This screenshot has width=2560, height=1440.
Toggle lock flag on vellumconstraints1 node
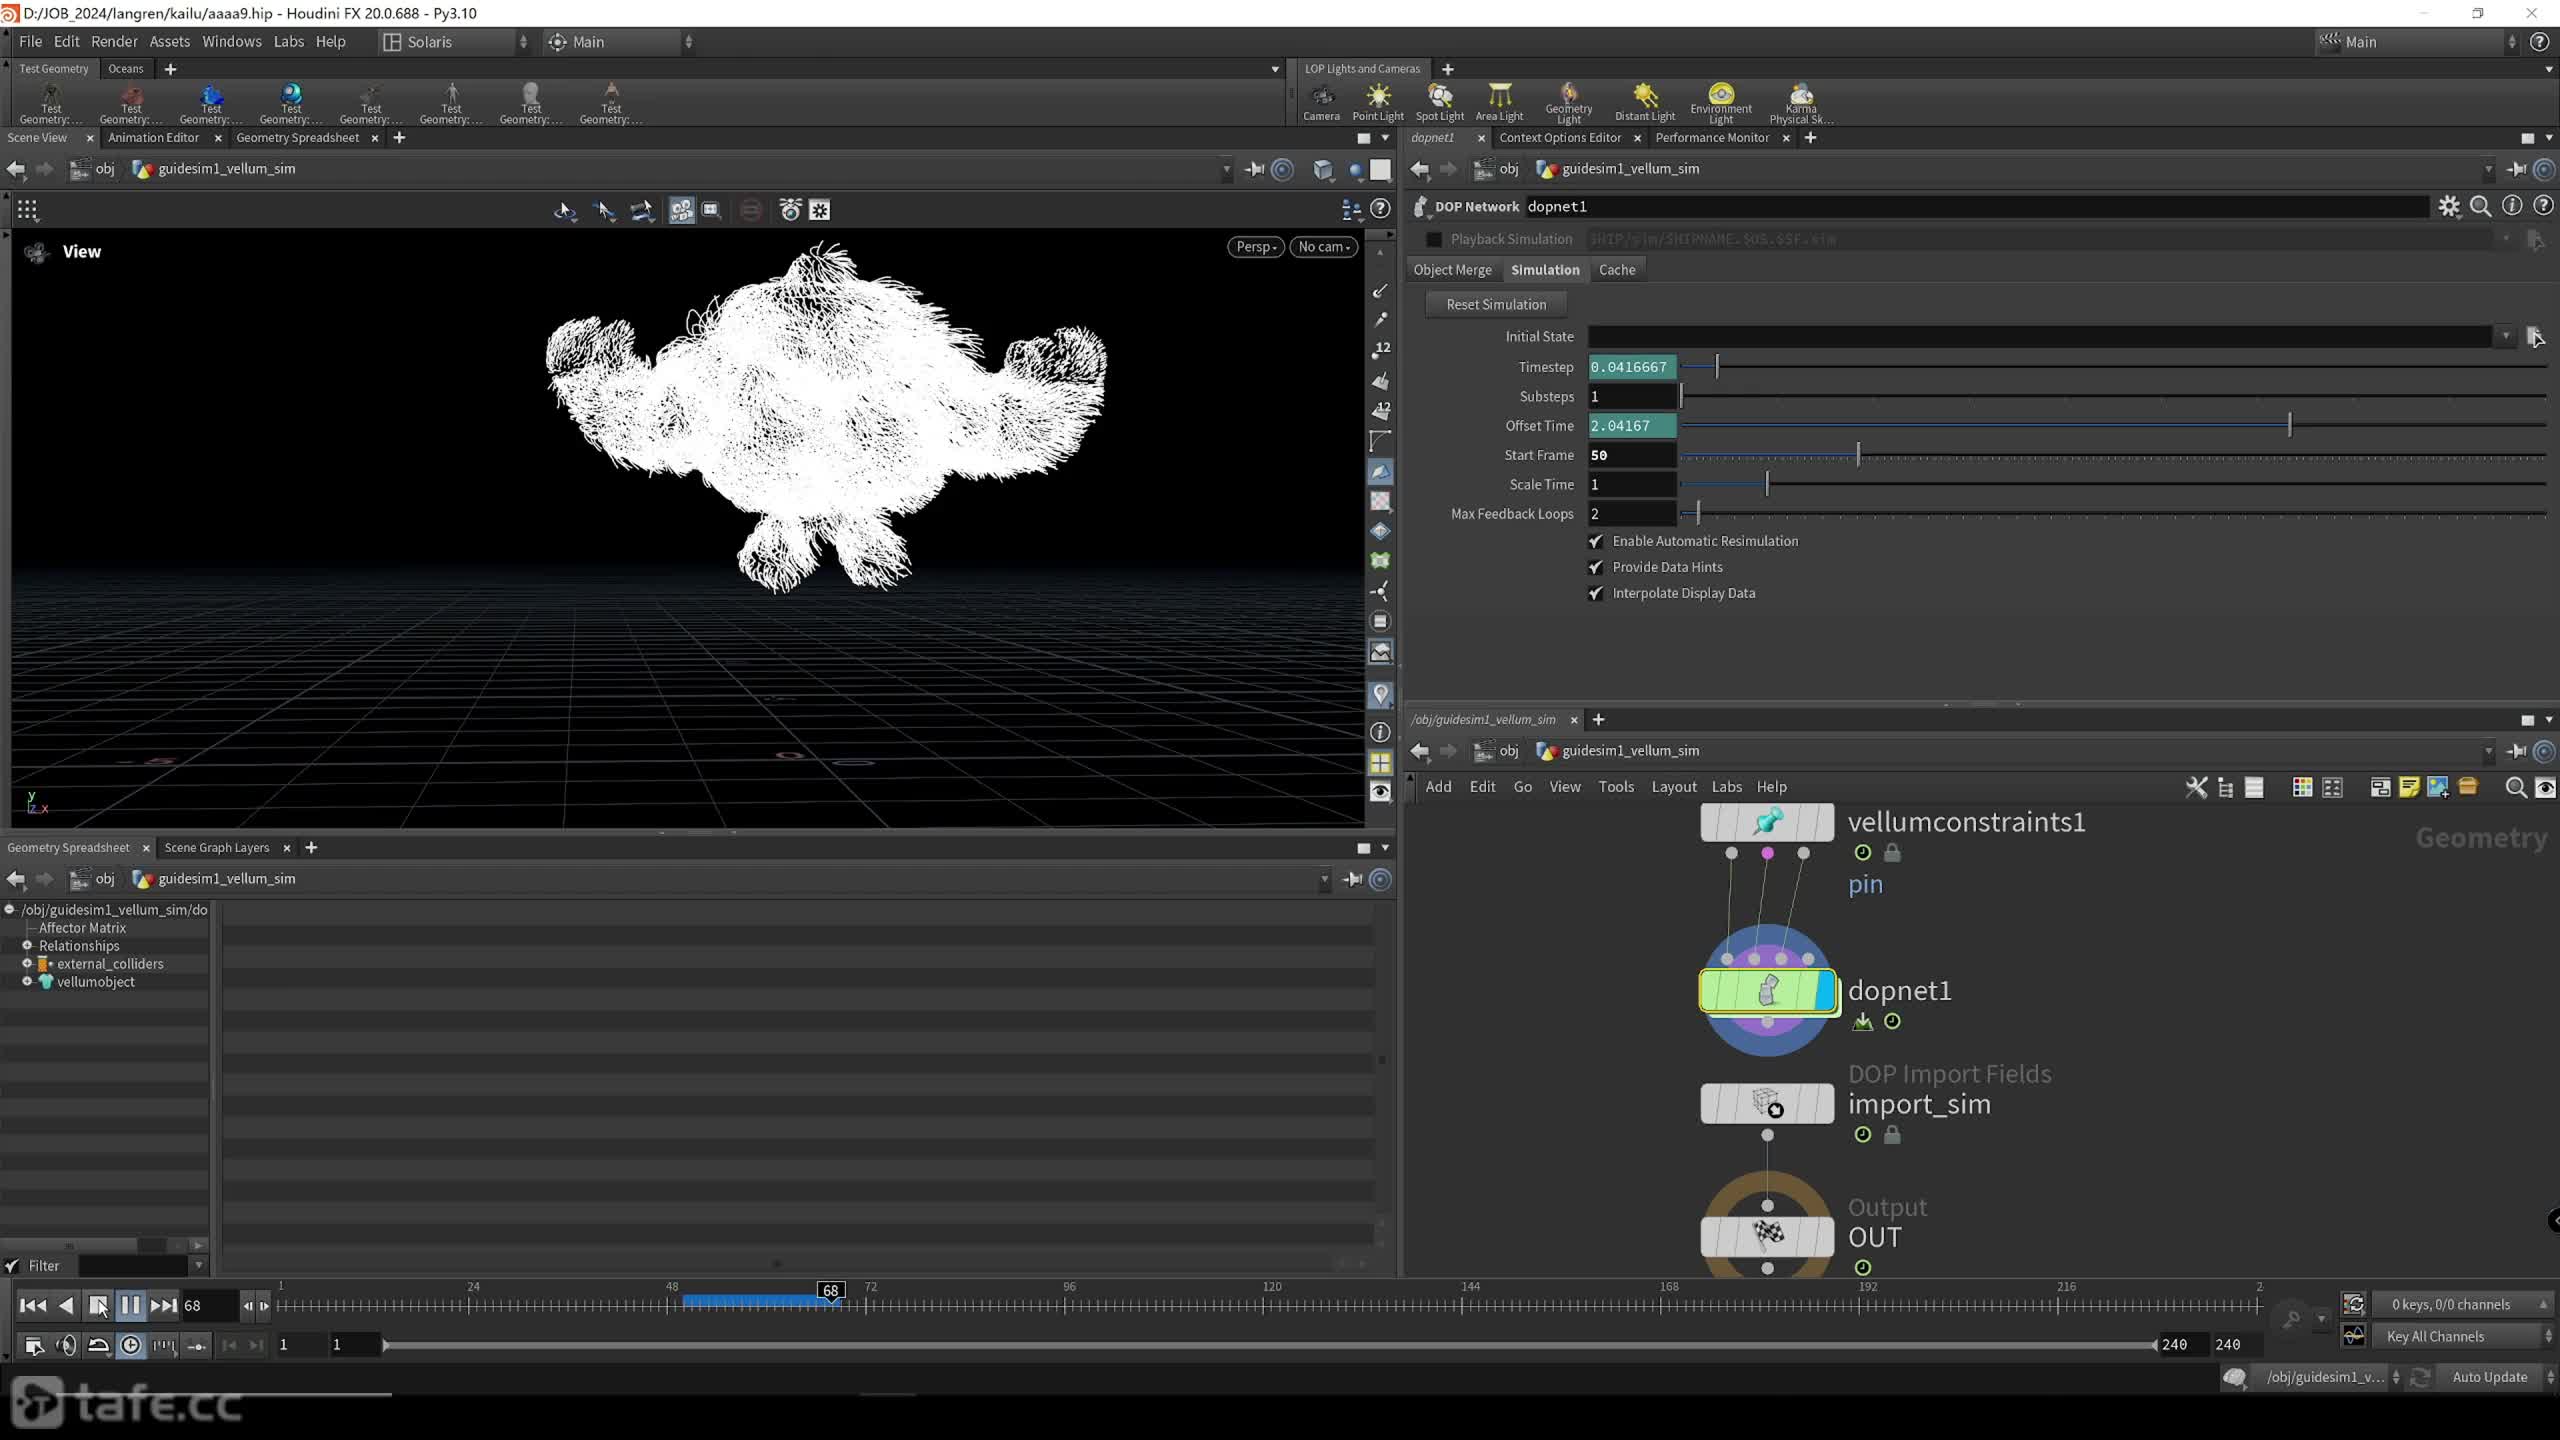1892,853
